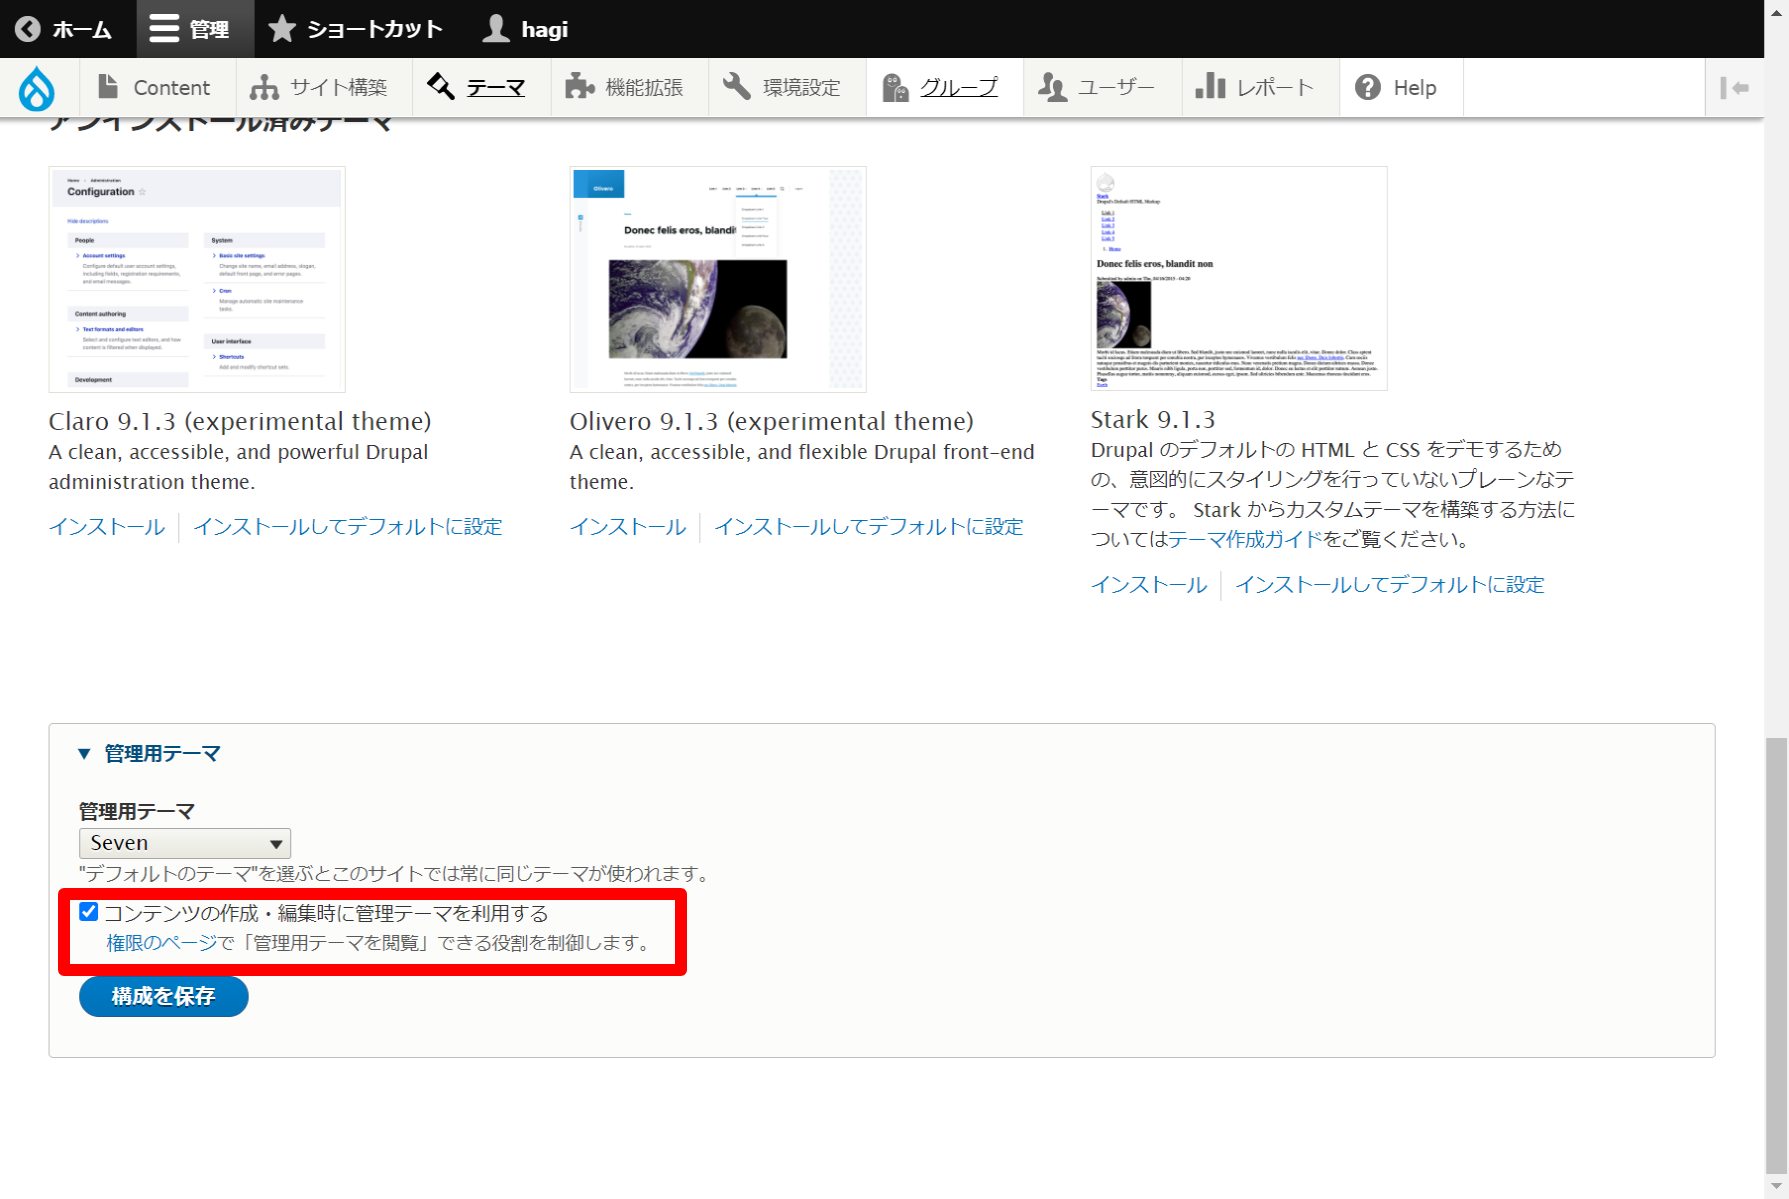Collapse the 管理用テーマ section triangle
Screen dimensions: 1789x1199
(x=84, y=754)
